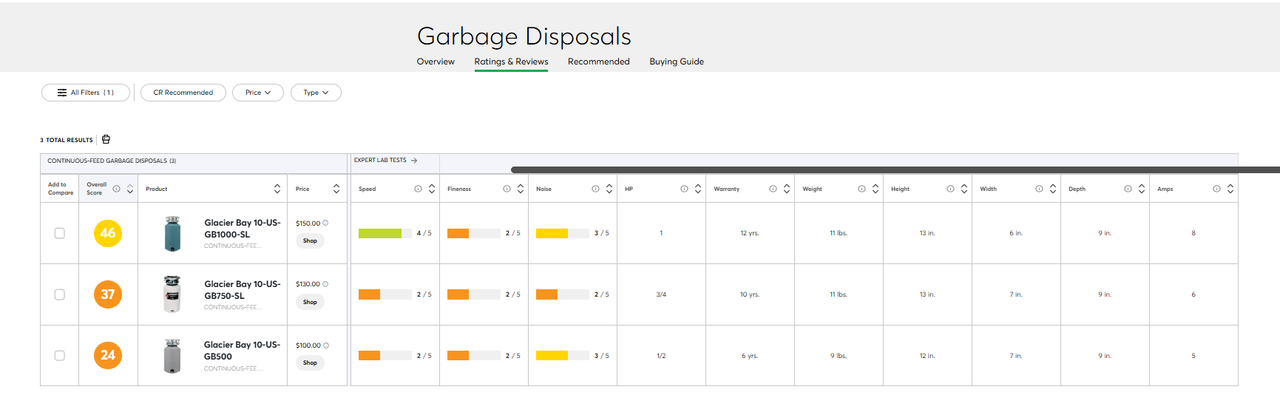This screenshot has width=1280, height=407.
Task: Click the overall score 24 badge
Action: [108, 355]
